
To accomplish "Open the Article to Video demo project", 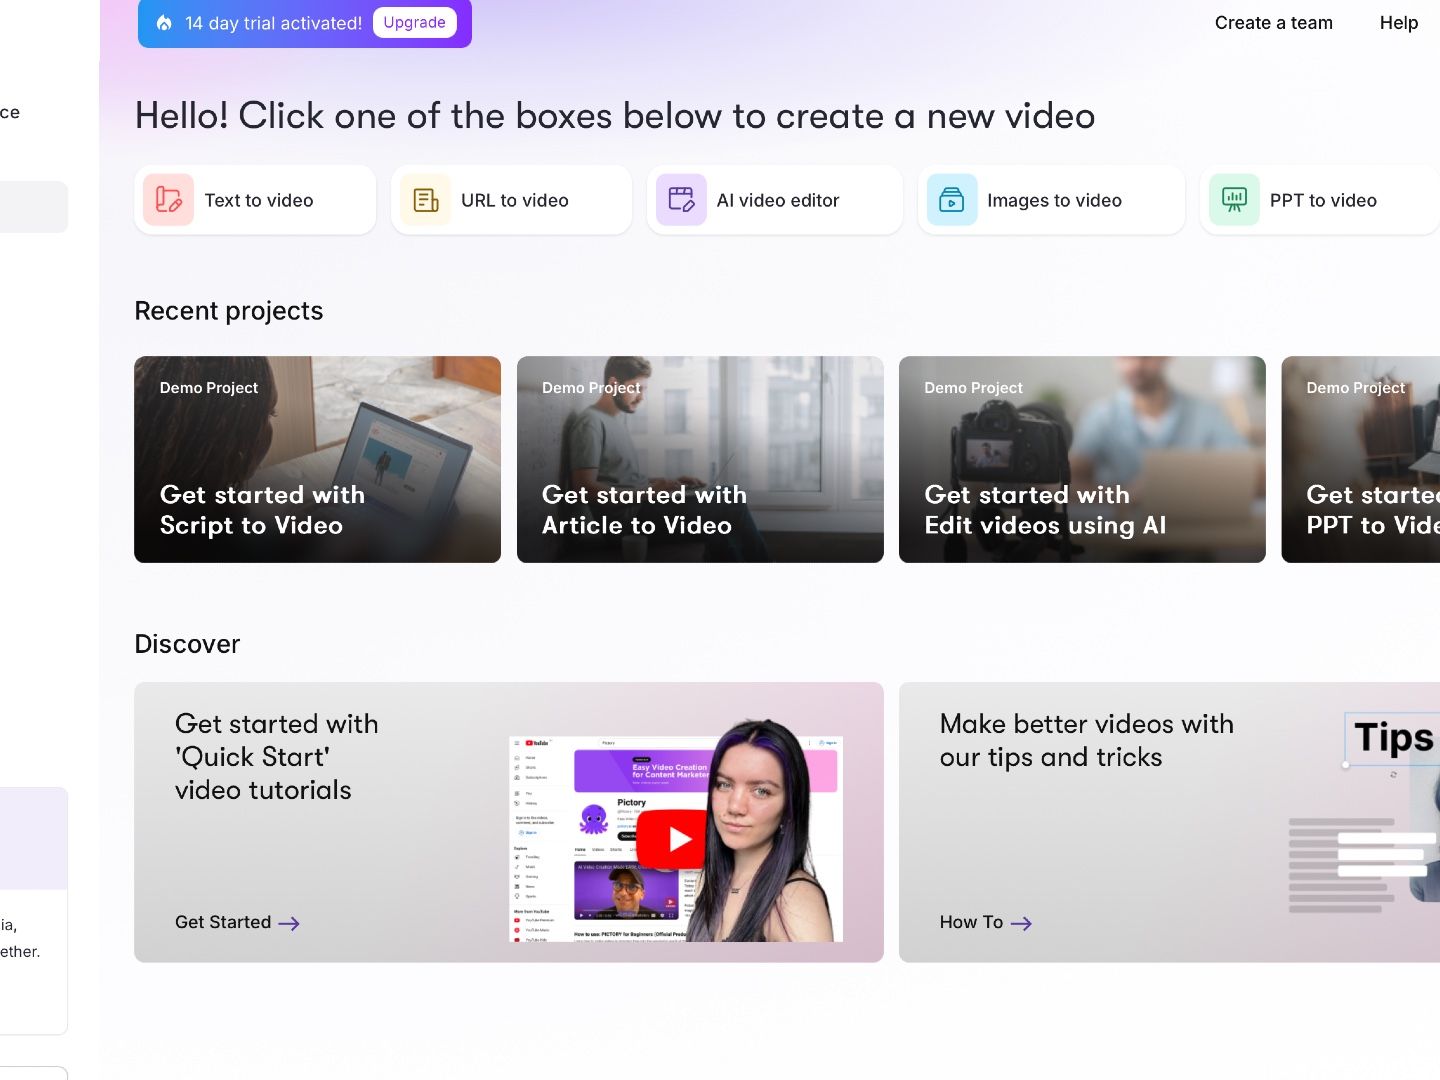I will pos(699,459).
